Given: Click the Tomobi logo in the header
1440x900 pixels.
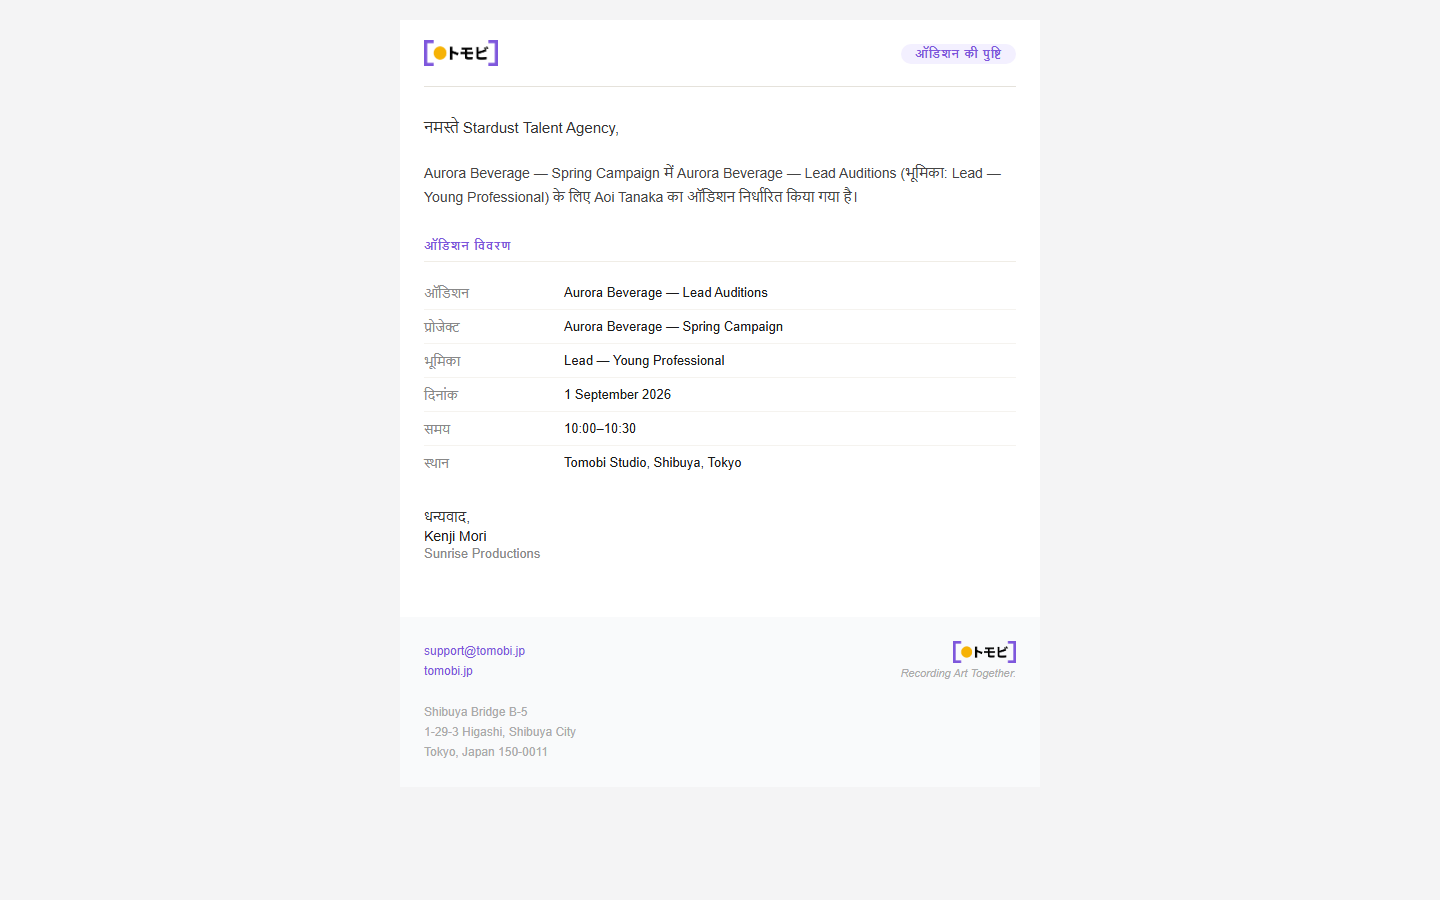Looking at the screenshot, I should pyautogui.click(x=461, y=53).
